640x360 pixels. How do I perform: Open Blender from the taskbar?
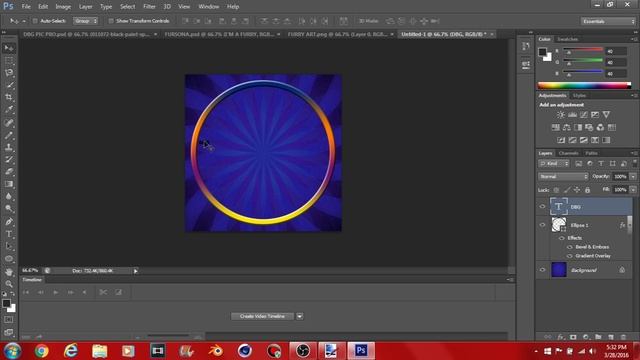point(216,351)
